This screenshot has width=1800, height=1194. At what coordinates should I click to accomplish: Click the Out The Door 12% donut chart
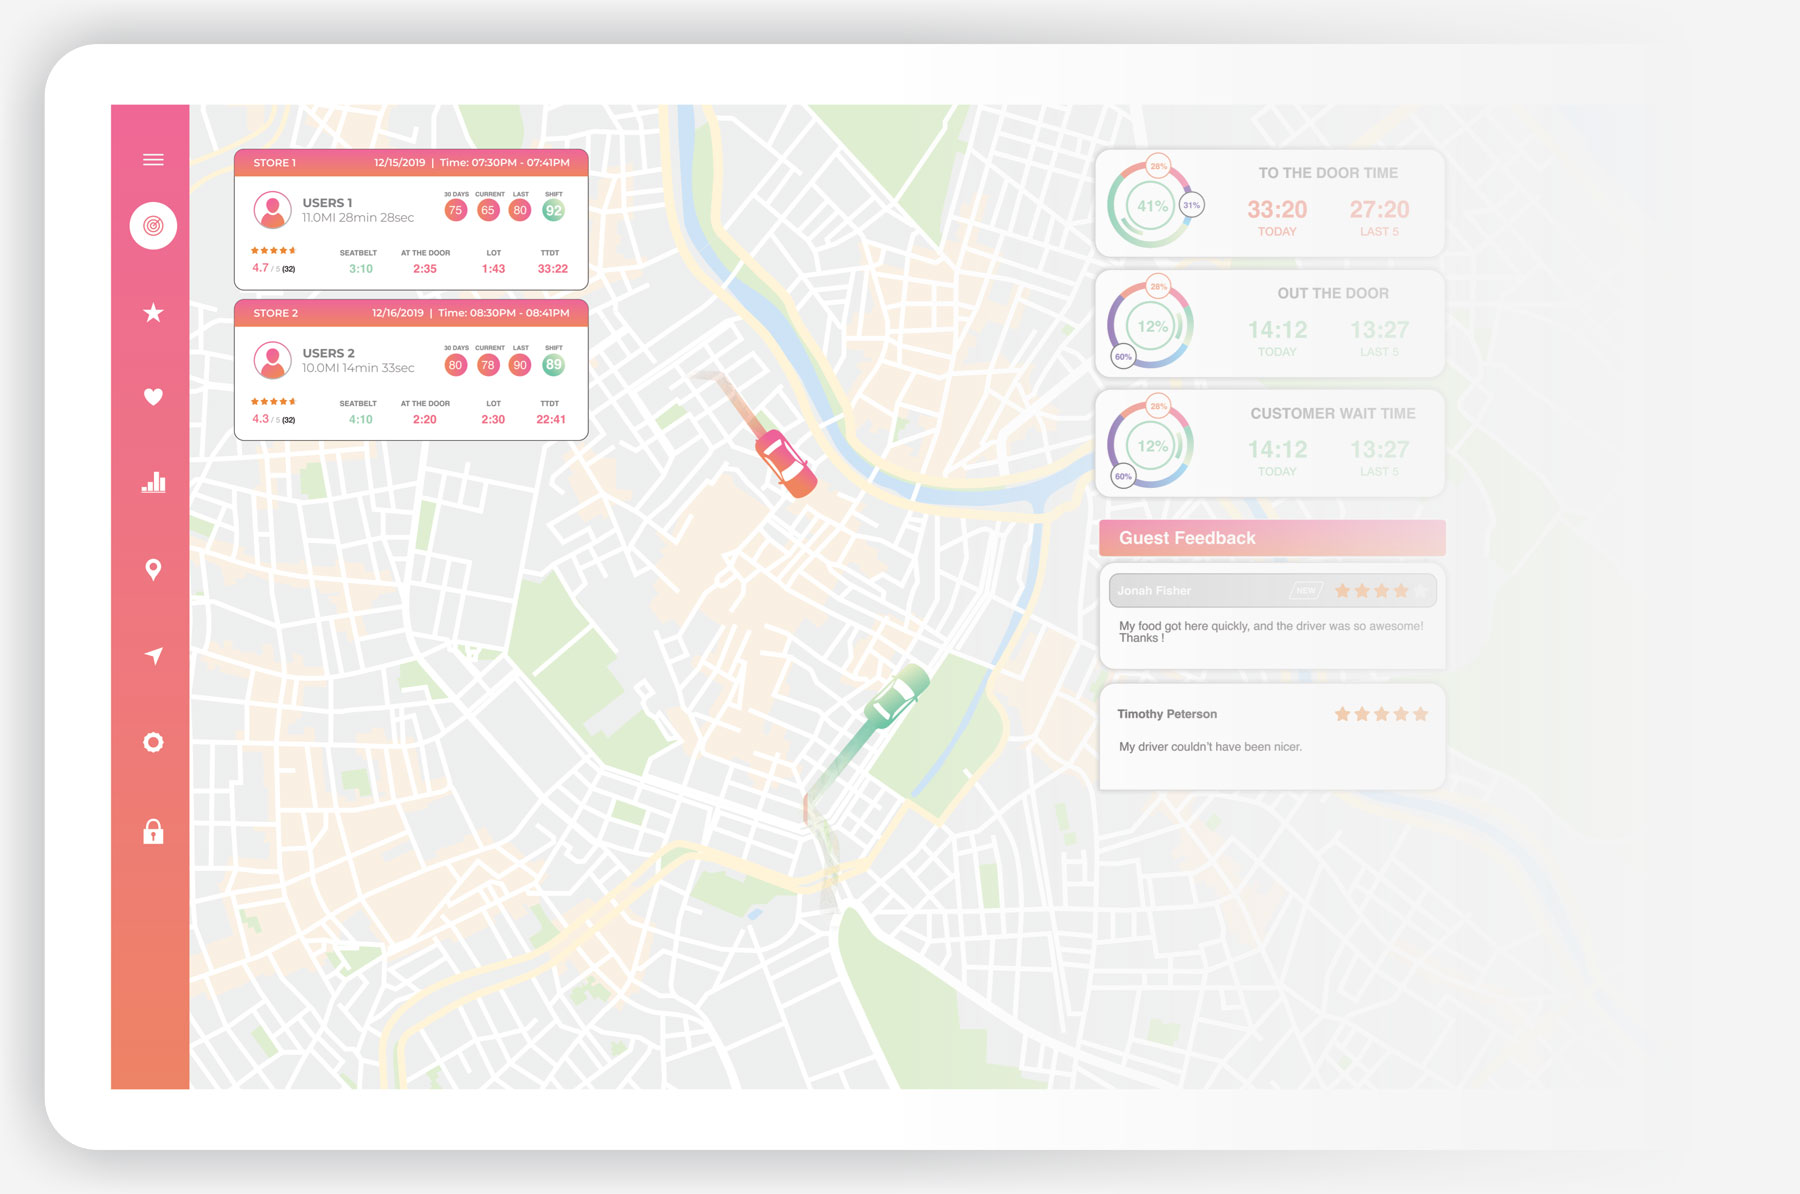tap(1151, 326)
